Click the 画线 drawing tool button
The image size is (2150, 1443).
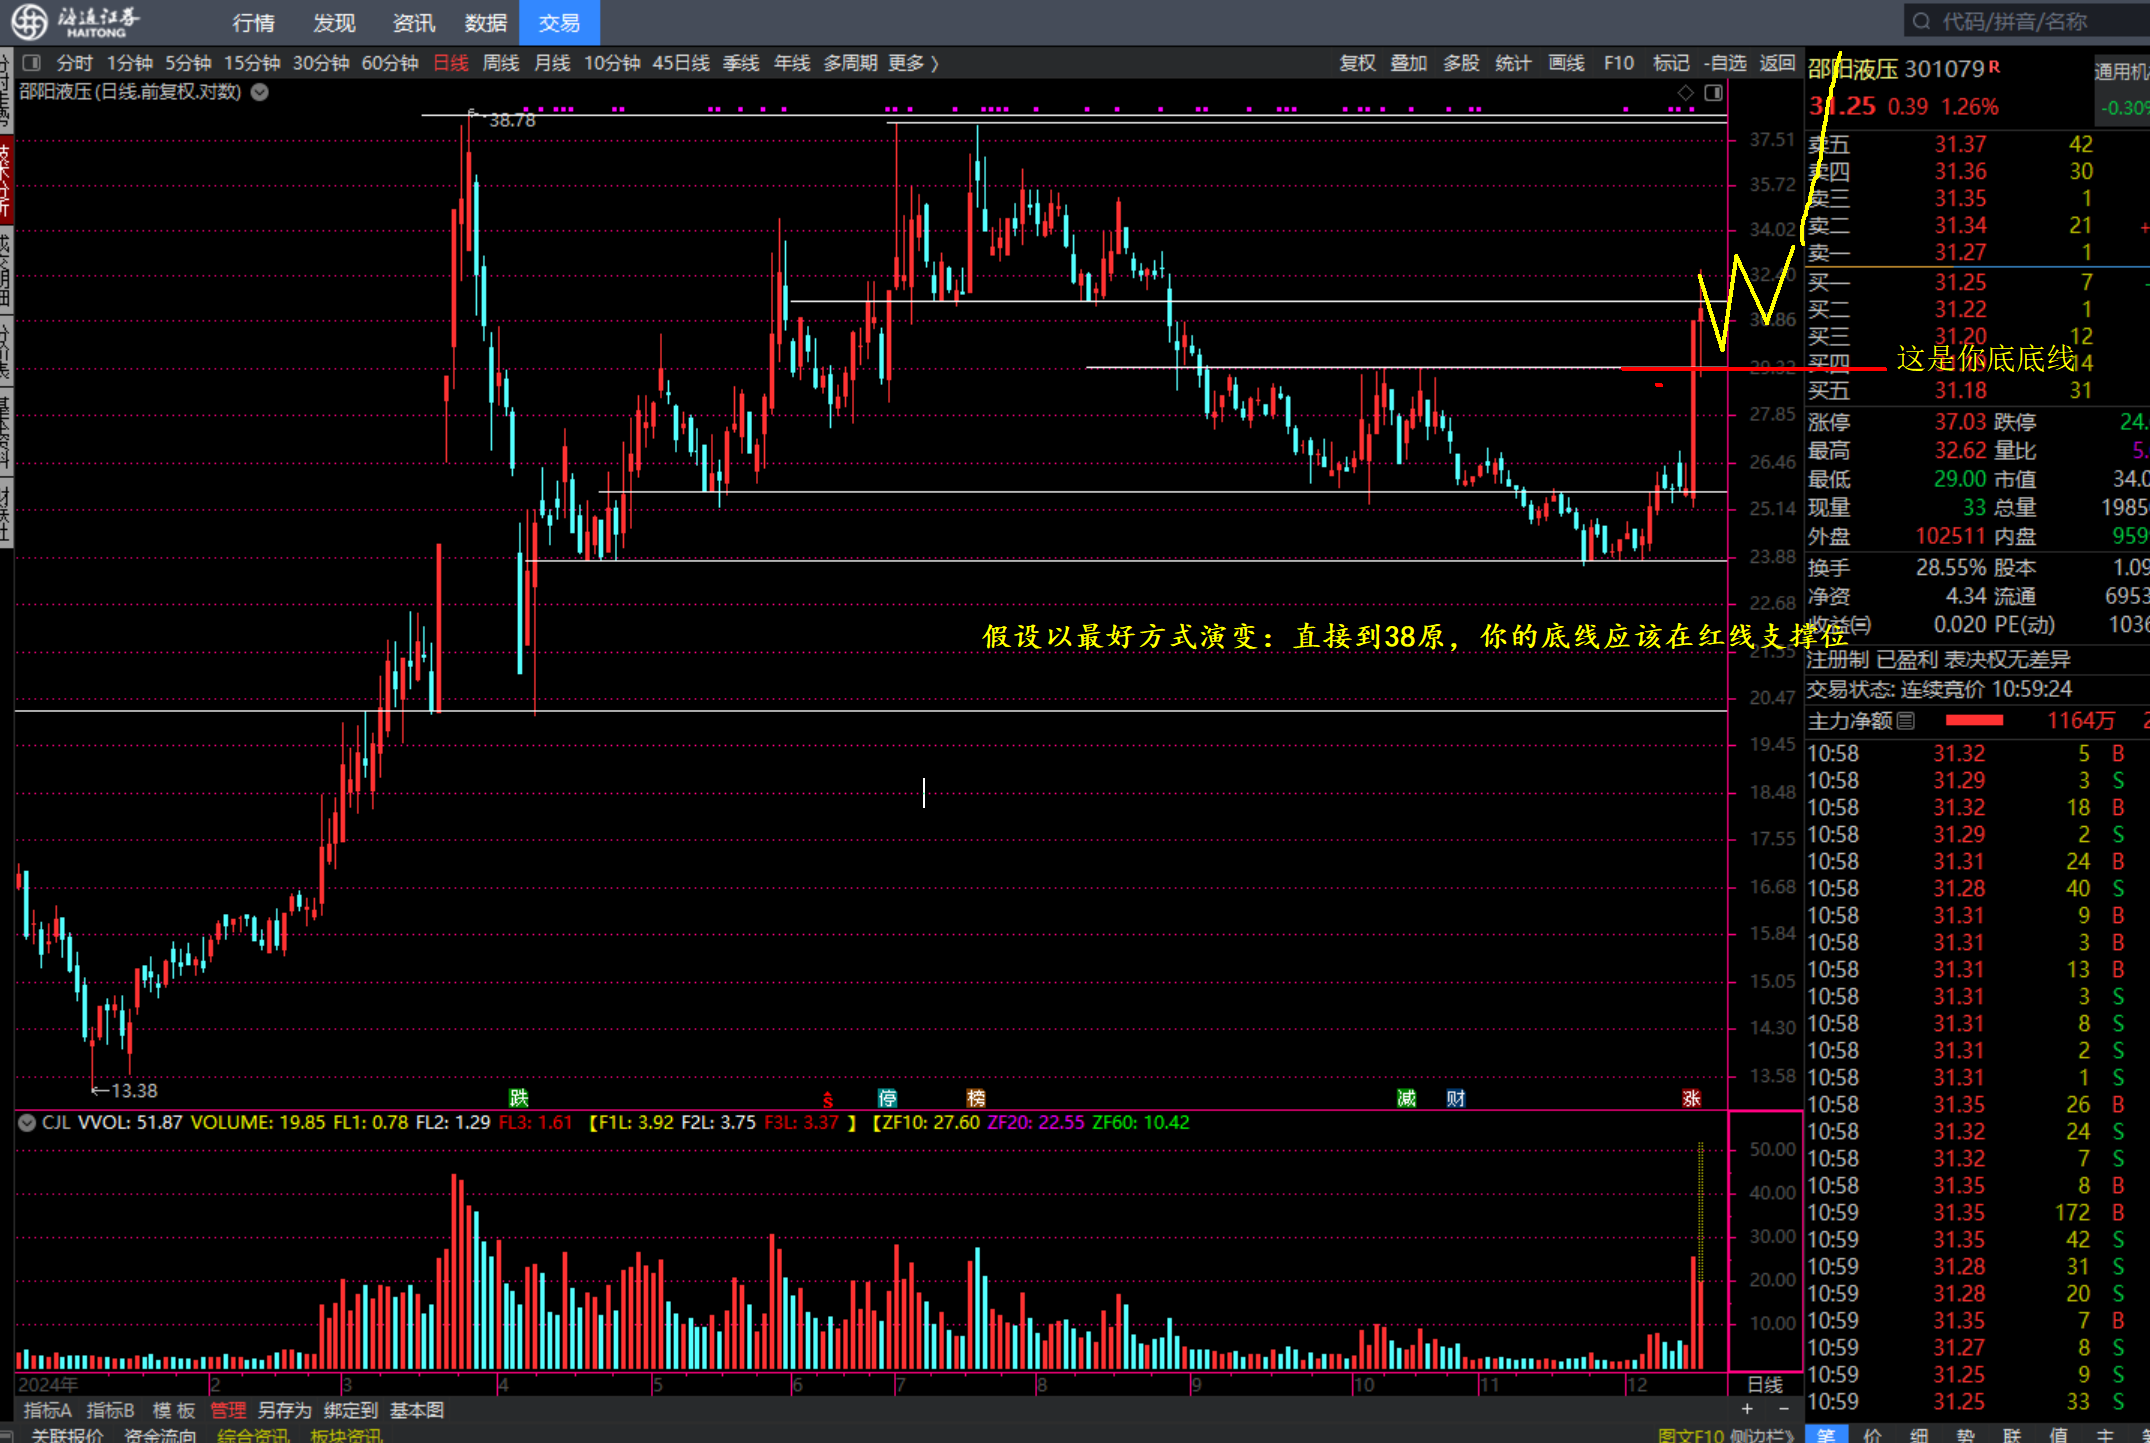[x=1566, y=63]
